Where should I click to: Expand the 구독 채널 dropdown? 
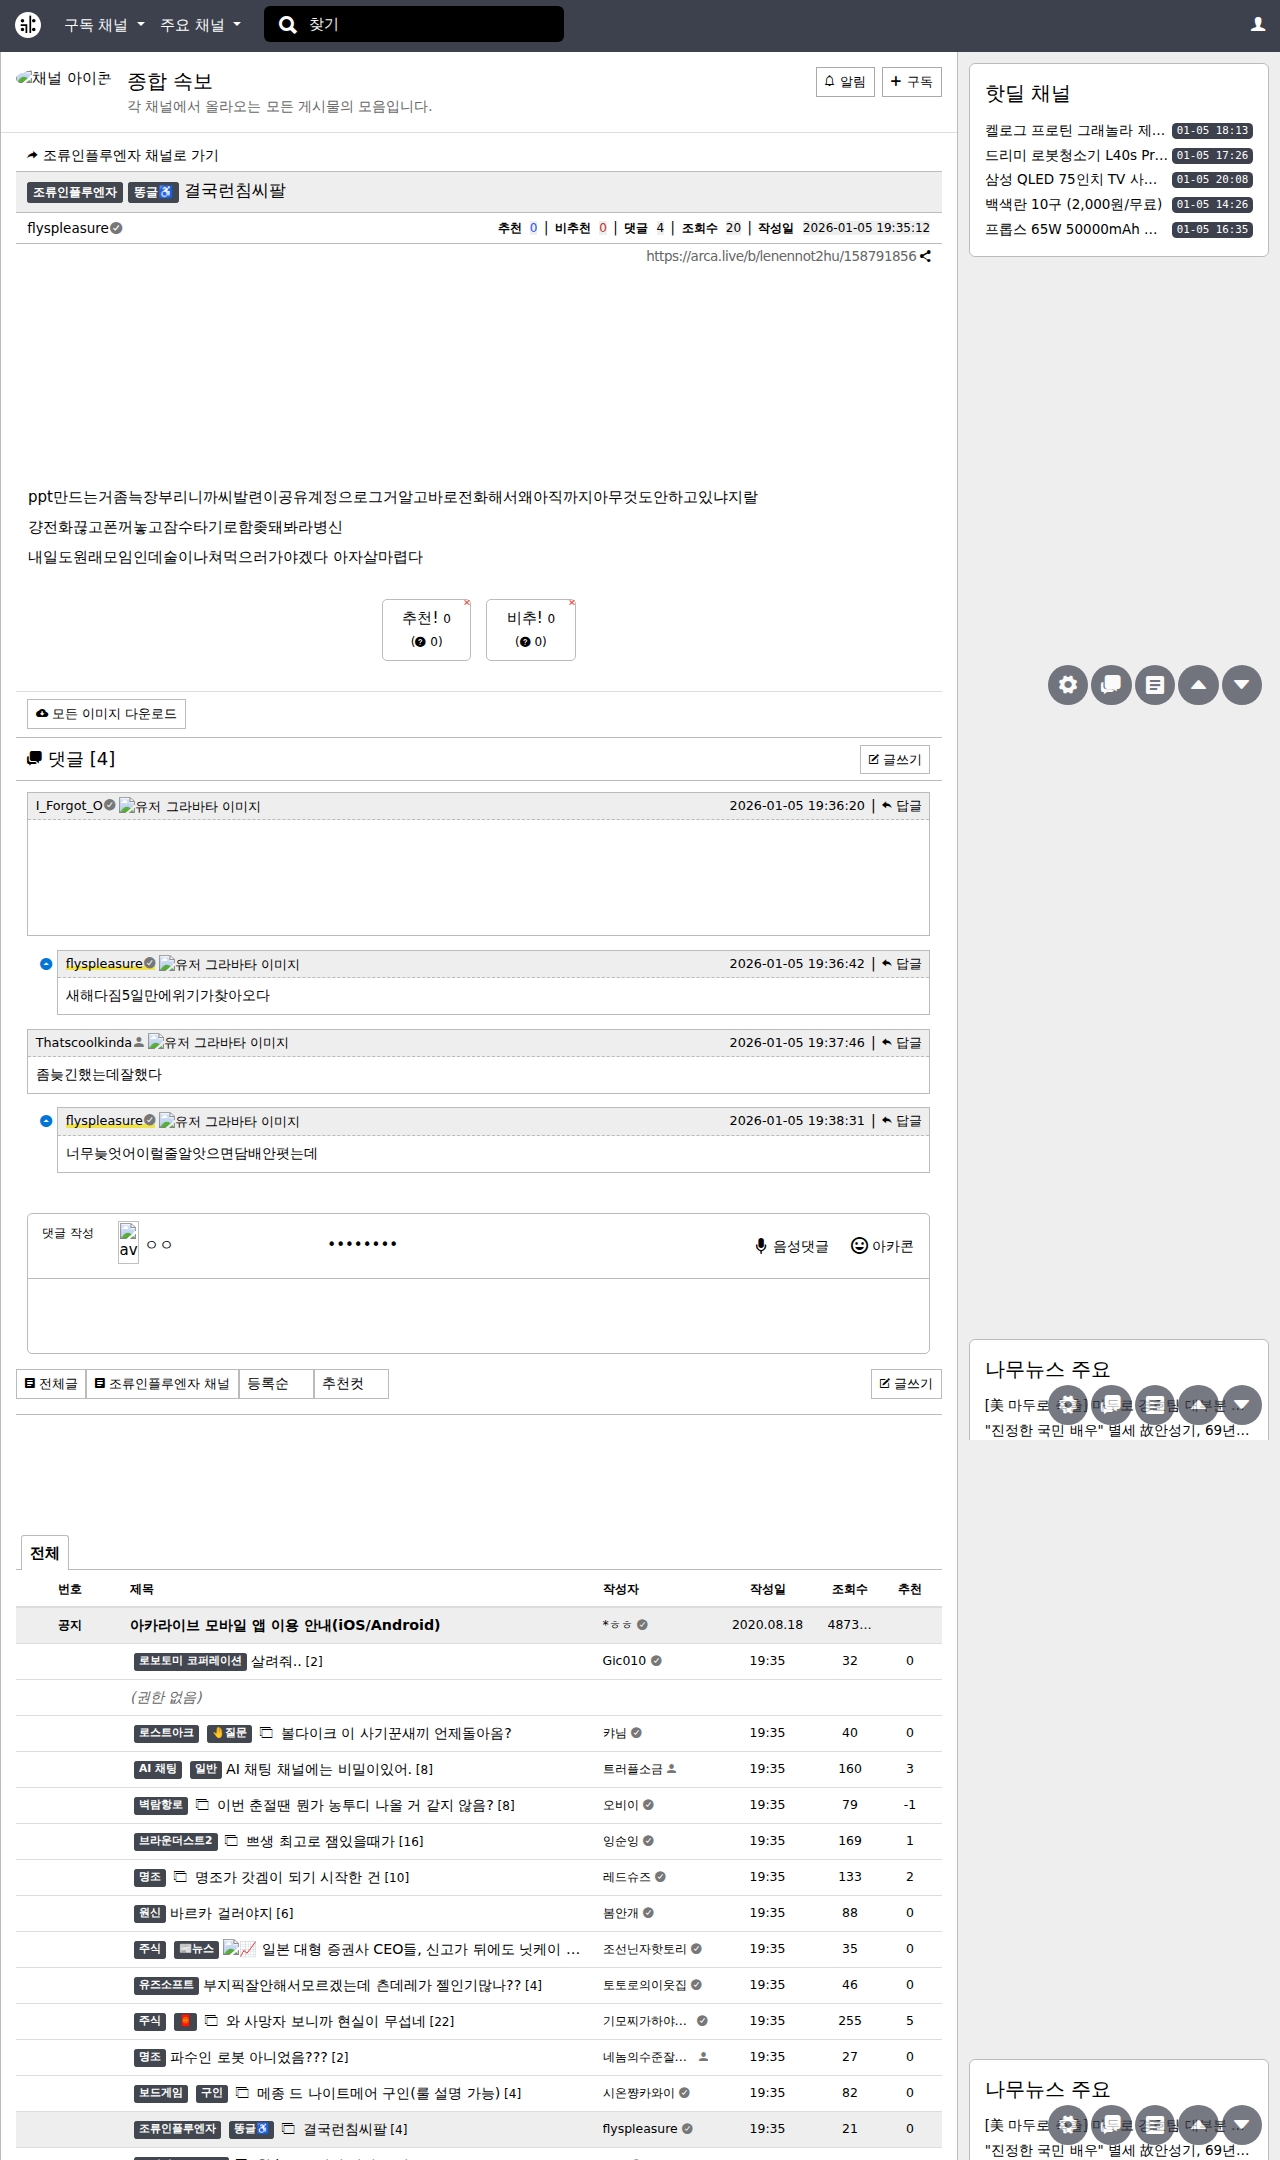tap(104, 25)
